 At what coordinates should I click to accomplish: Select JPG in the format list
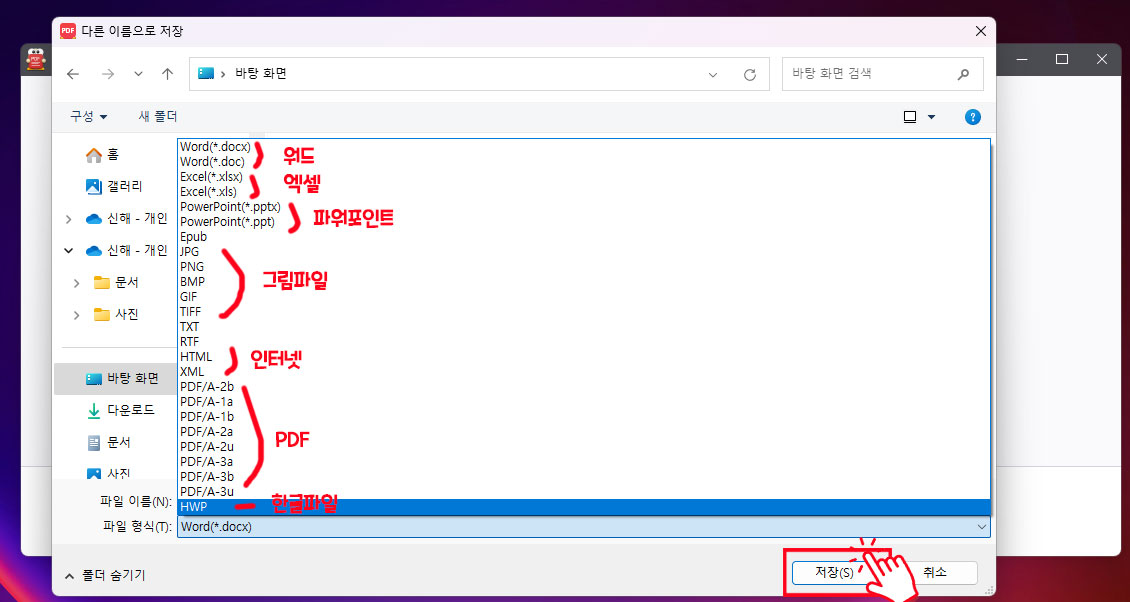(584, 252)
